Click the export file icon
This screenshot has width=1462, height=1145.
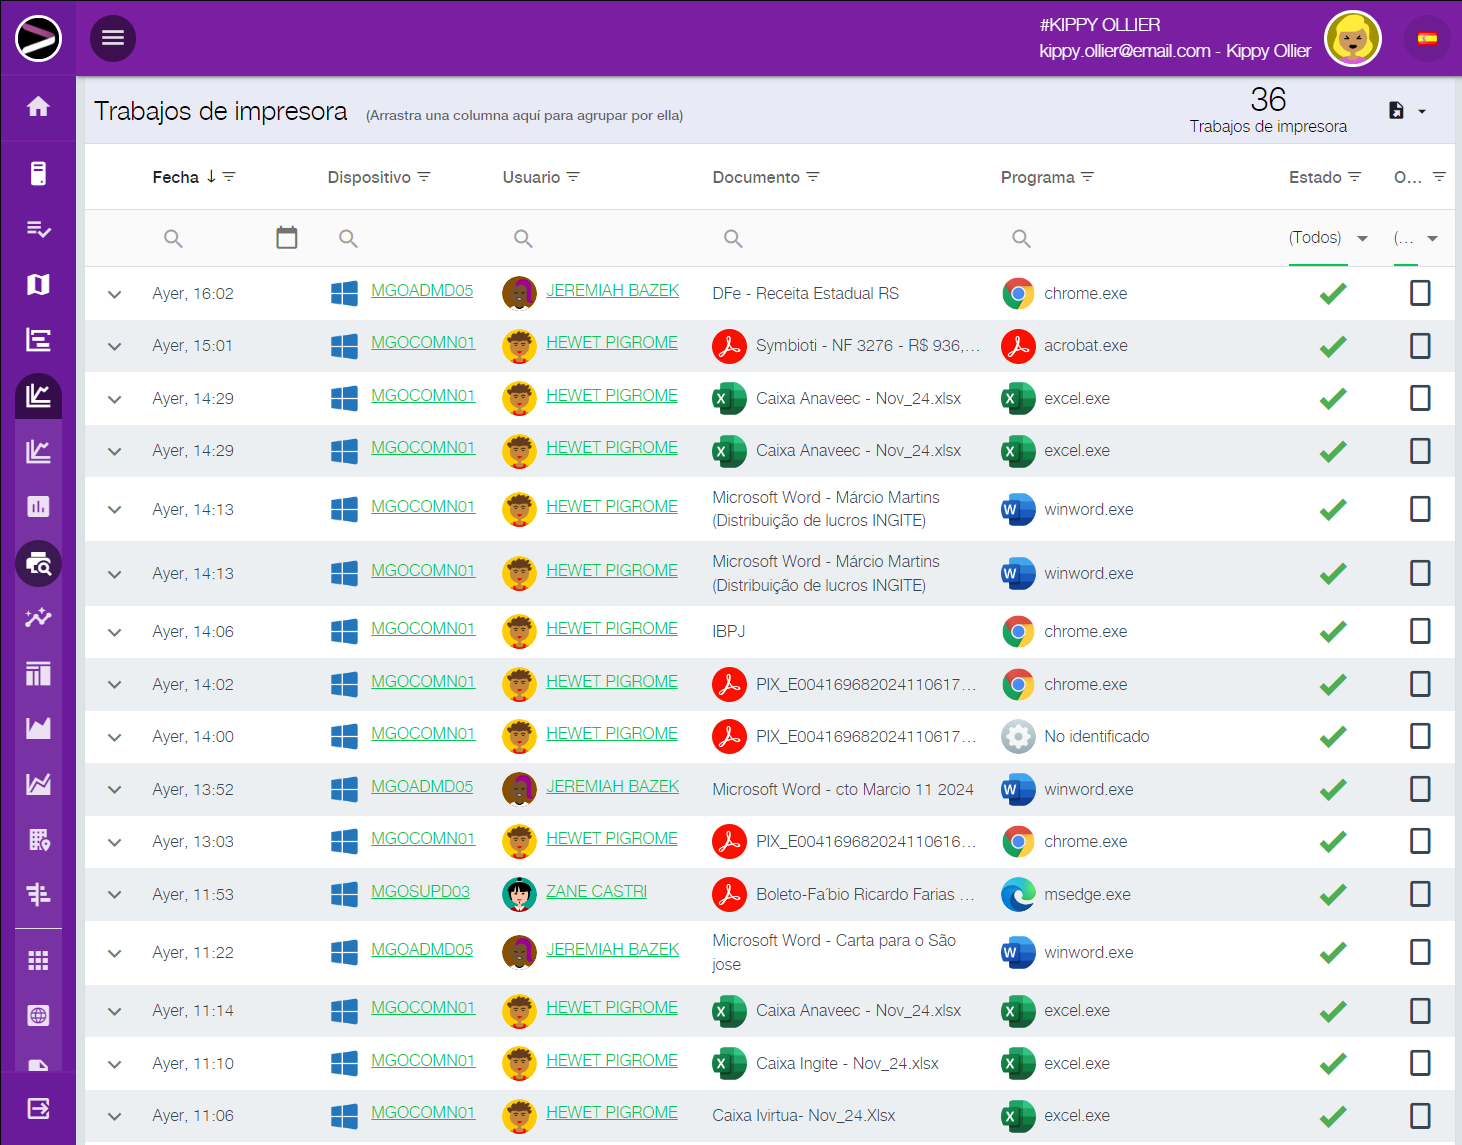1397,111
